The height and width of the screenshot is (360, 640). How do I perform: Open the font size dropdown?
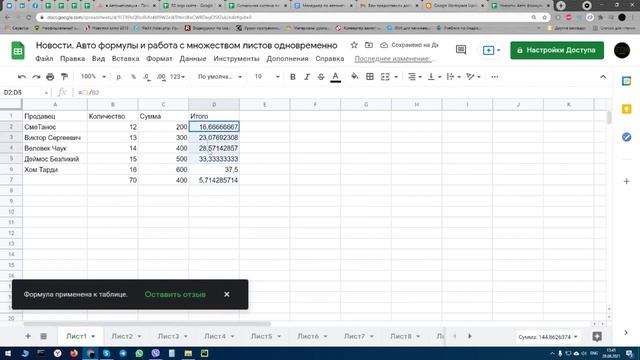click(x=267, y=77)
